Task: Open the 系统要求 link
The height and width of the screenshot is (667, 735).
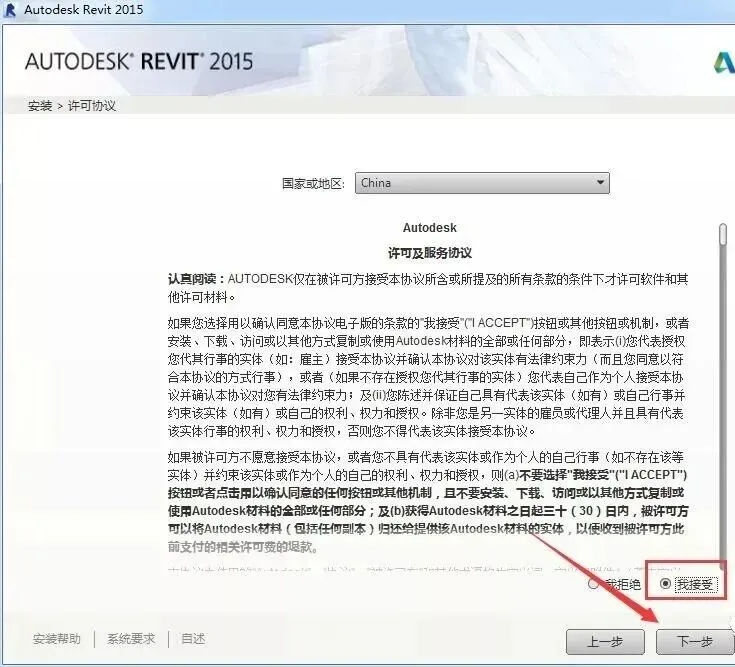Action: pyautogui.click(x=131, y=638)
